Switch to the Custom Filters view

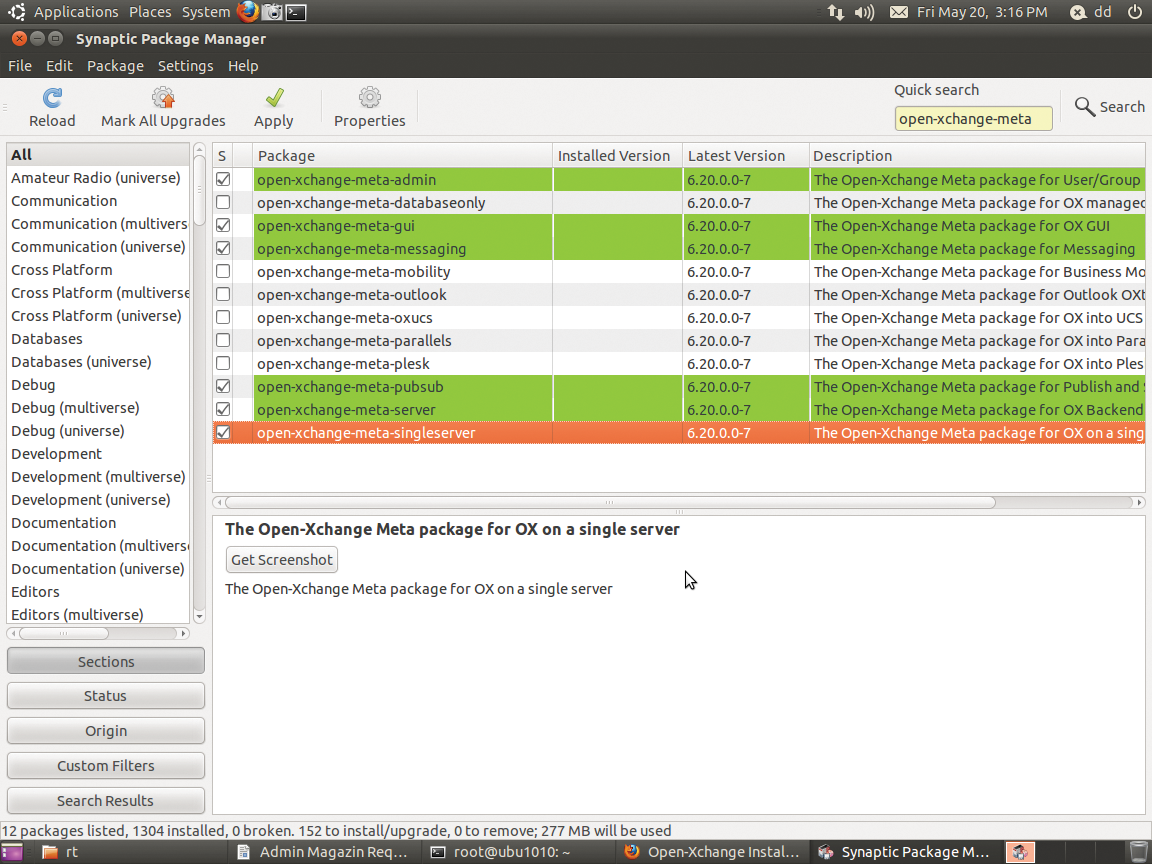pos(106,766)
